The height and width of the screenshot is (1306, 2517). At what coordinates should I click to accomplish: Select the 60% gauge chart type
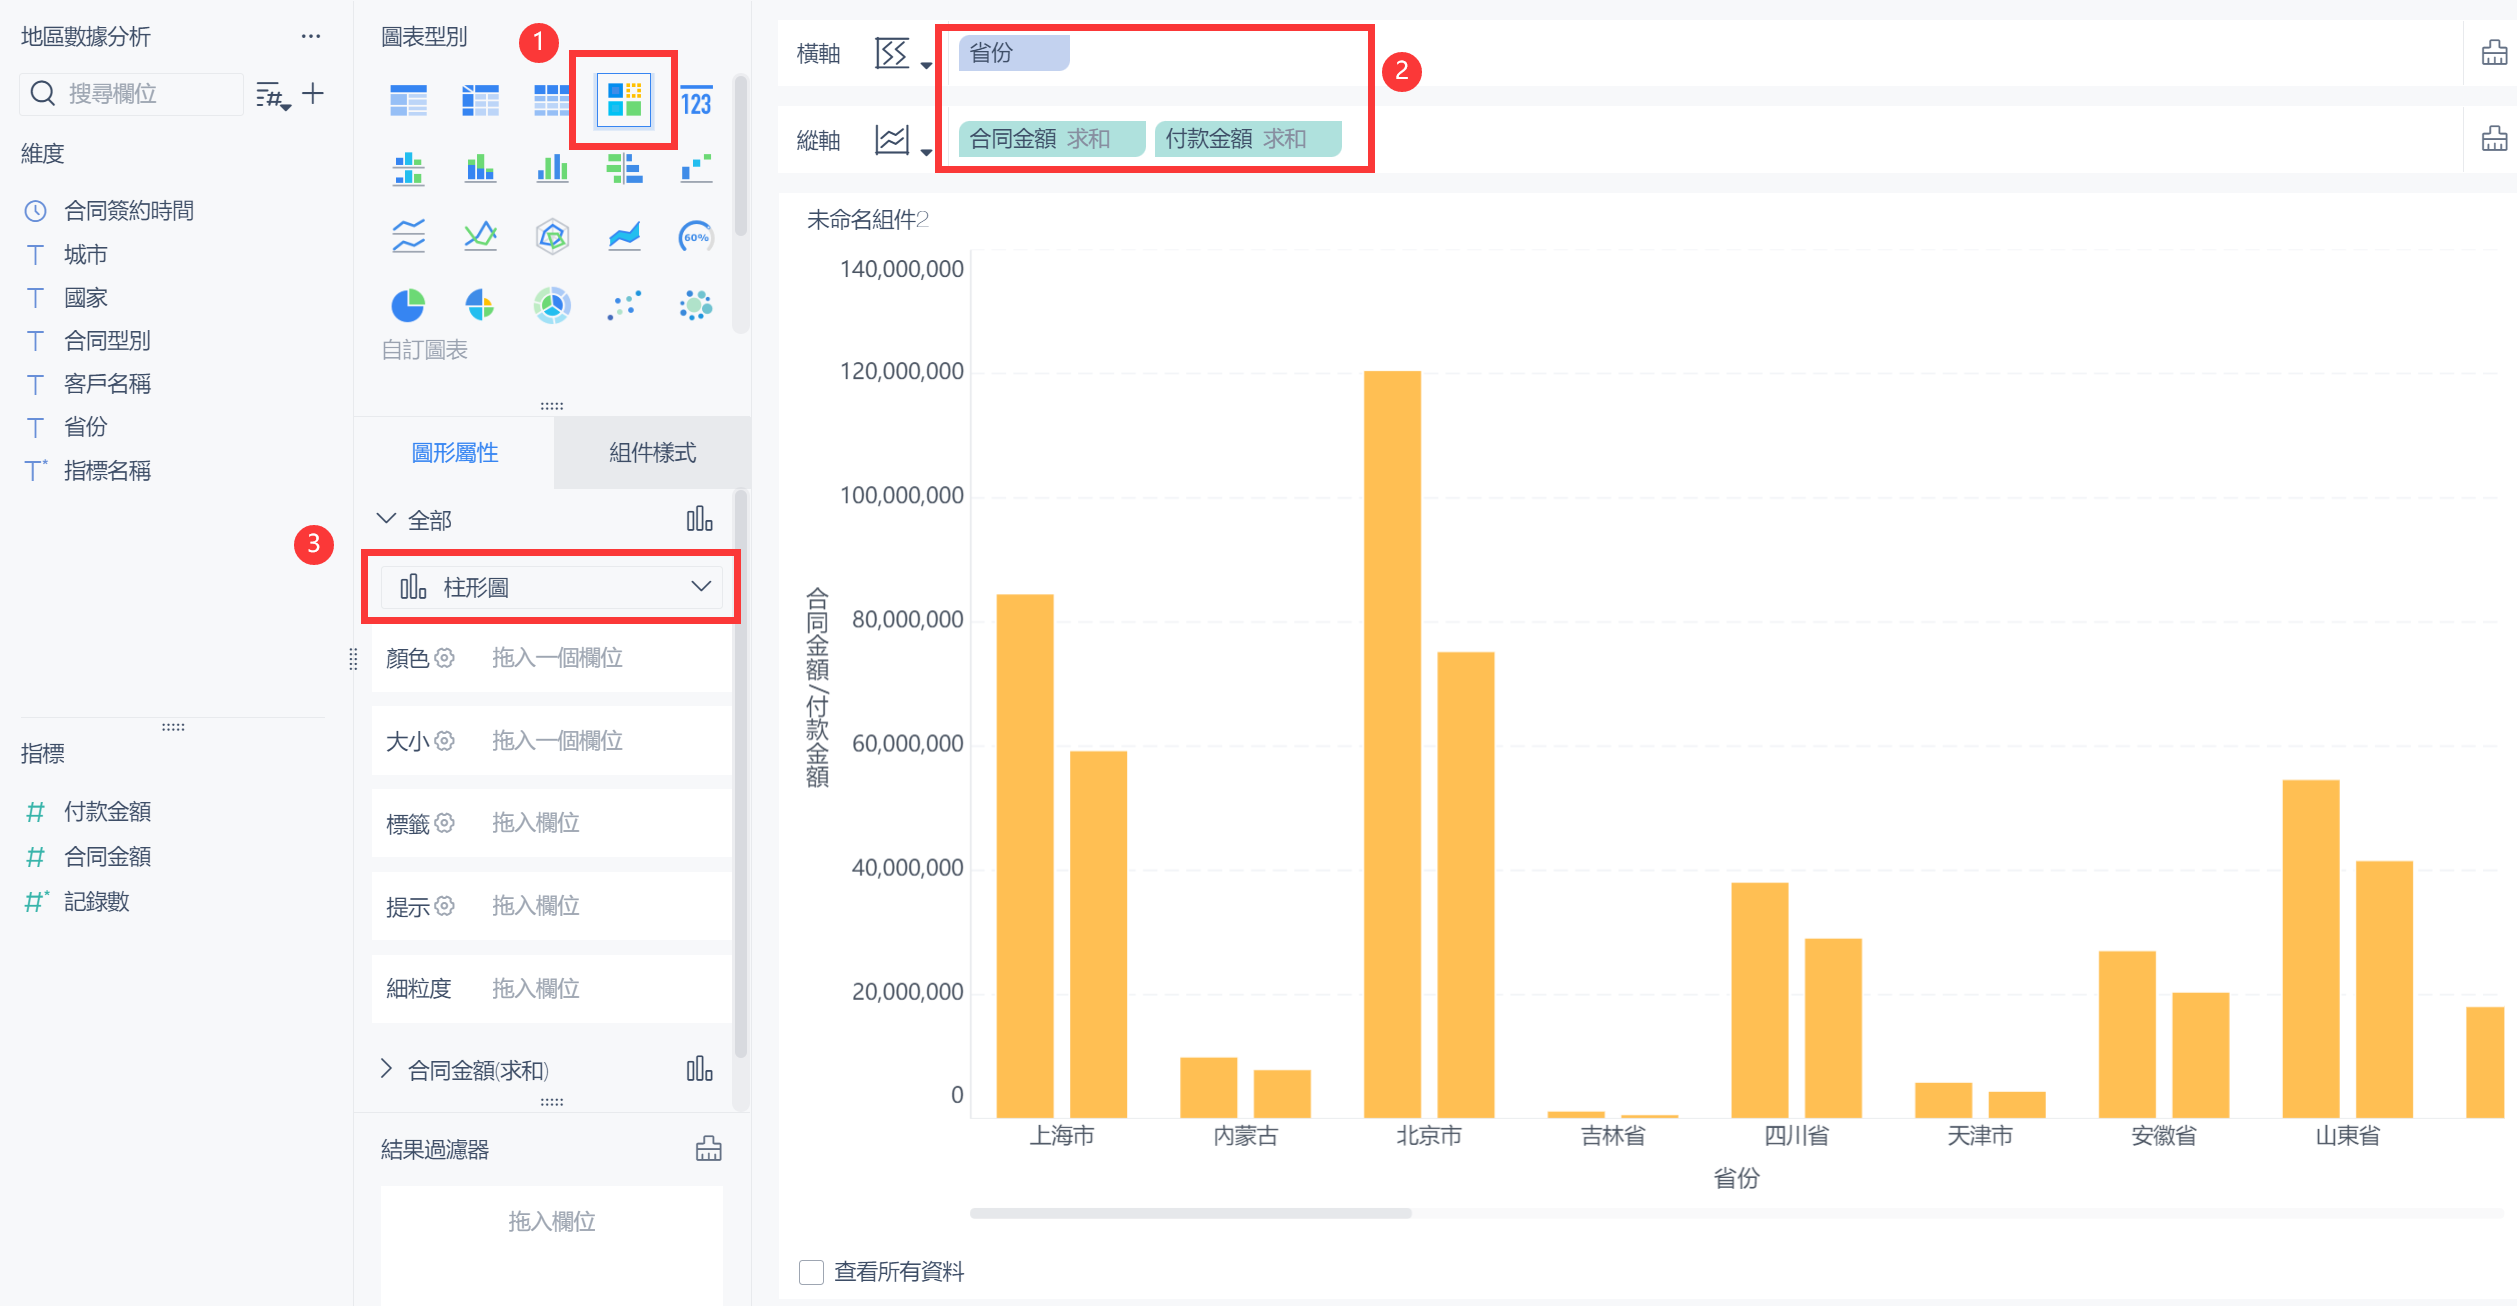click(696, 237)
